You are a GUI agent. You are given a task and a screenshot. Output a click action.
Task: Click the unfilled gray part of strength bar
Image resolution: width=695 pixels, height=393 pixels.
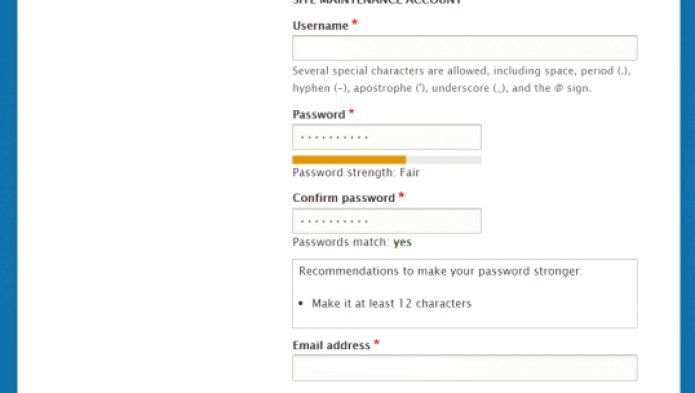(x=444, y=160)
